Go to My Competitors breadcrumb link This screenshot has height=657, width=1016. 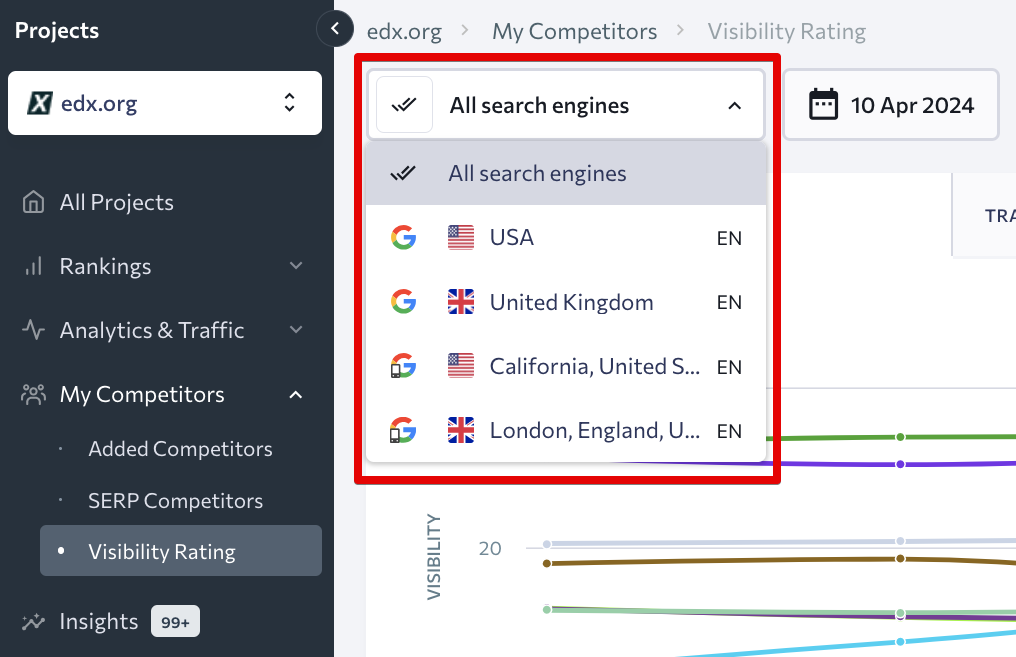click(x=575, y=31)
